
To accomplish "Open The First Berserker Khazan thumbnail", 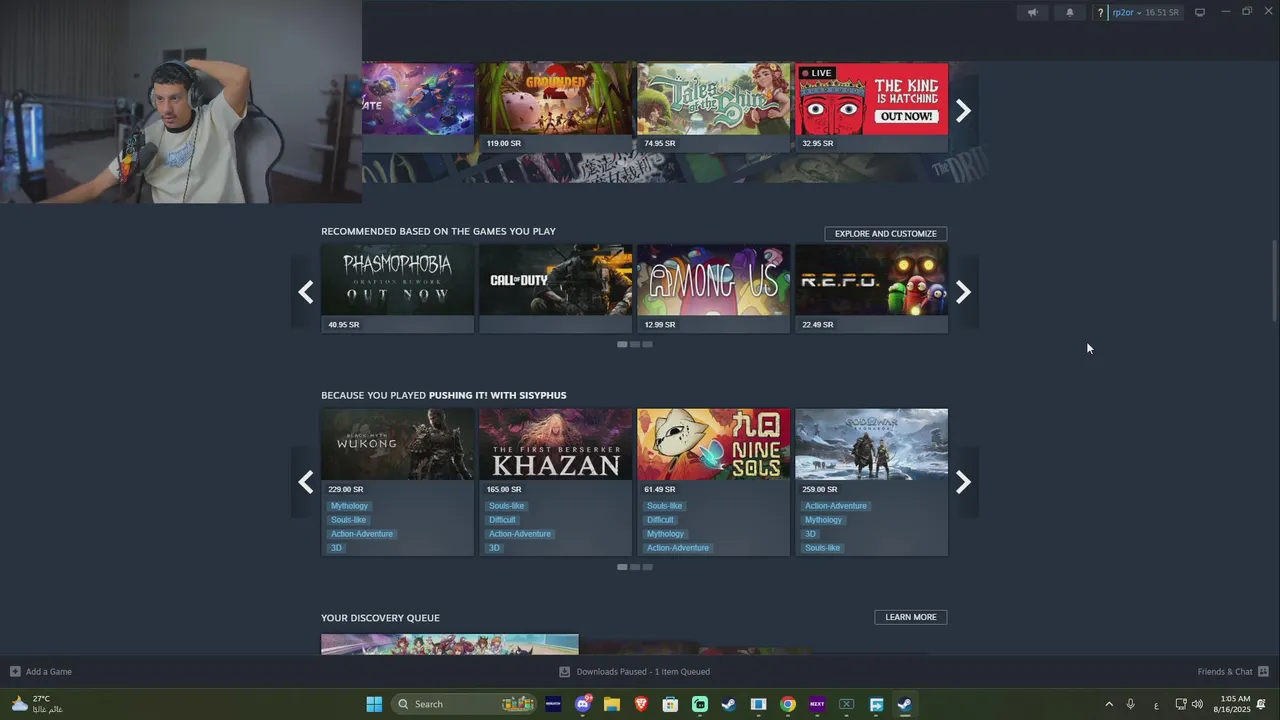I will (x=555, y=444).
